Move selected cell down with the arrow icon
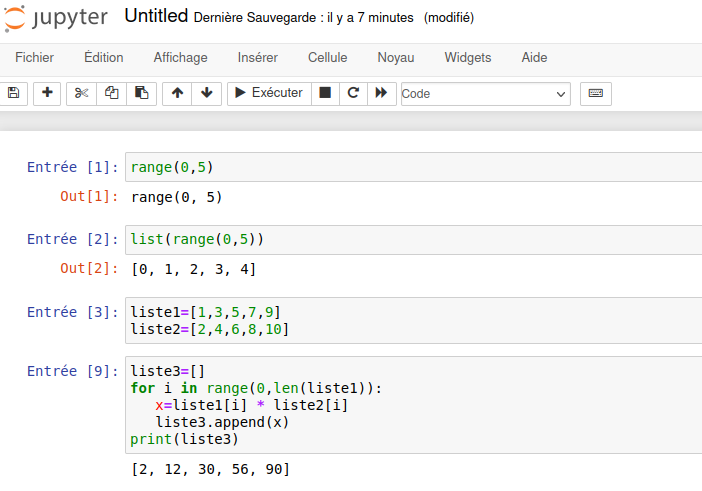 coord(206,93)
